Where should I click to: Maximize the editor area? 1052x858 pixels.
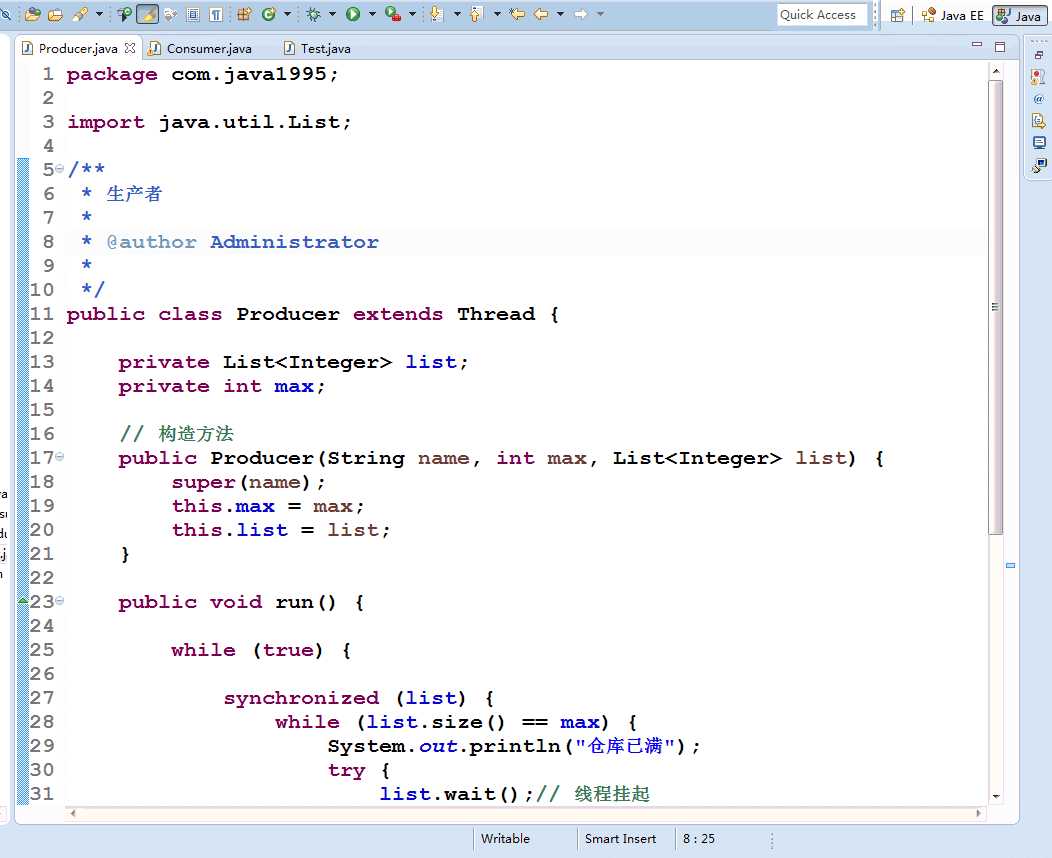pyautogui.click(x=1000, y=46)
